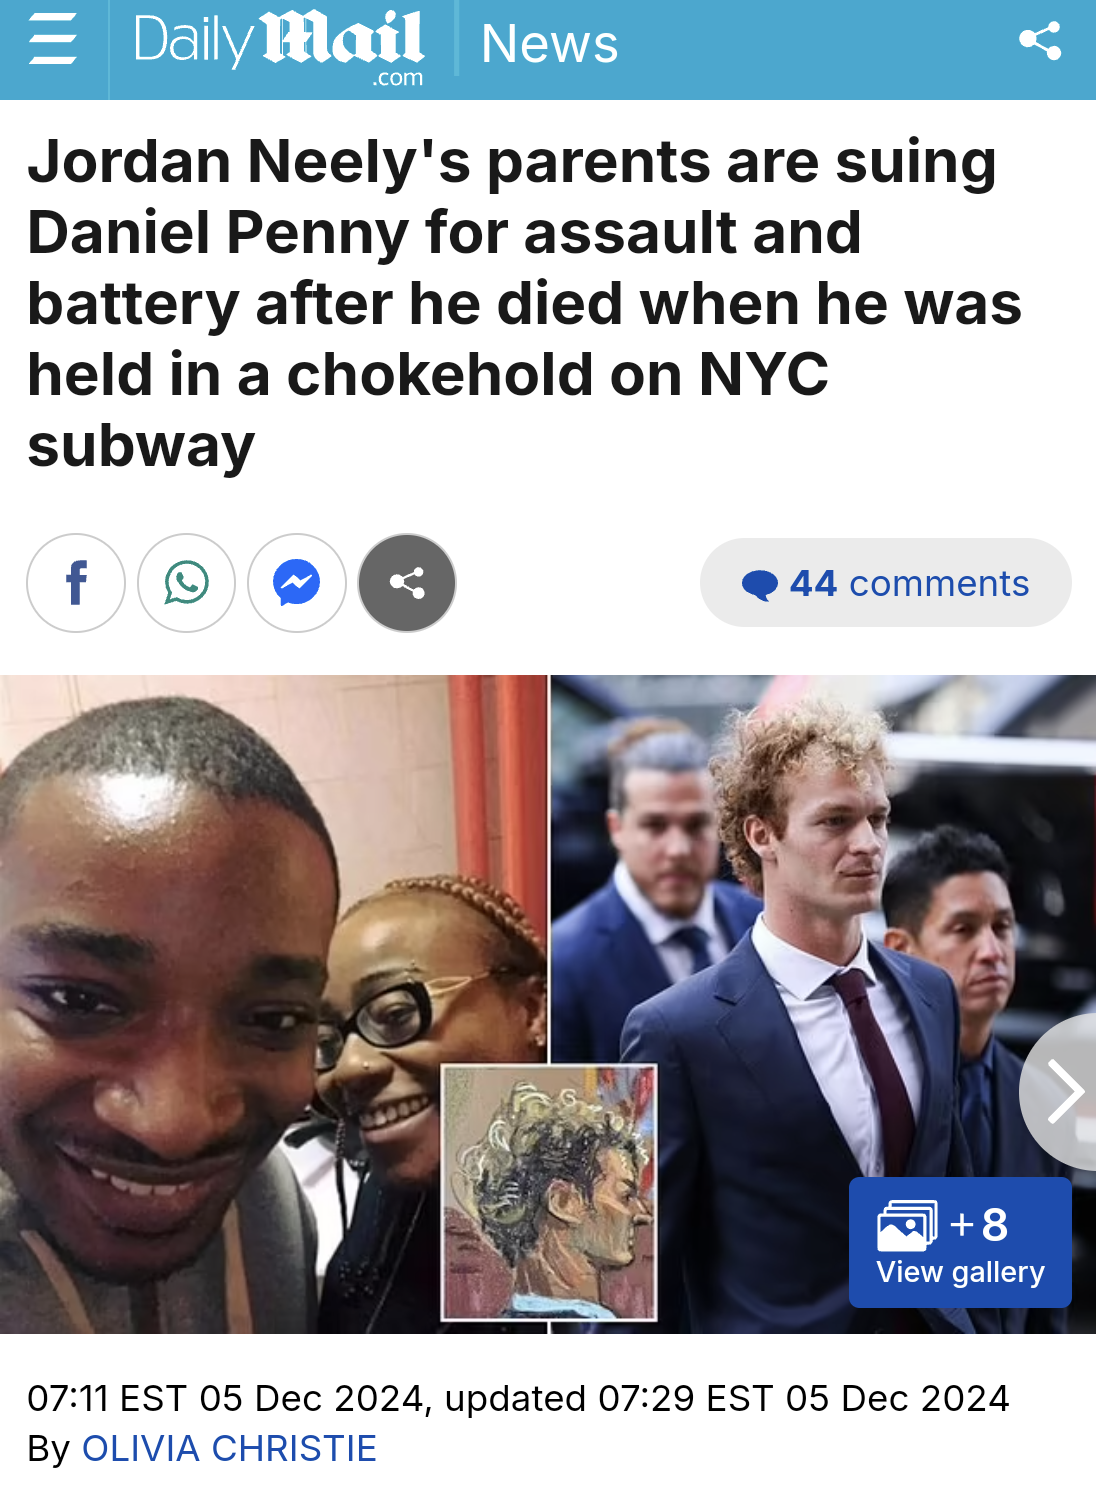Tap the blue comment bubble icon

point(760,585)
